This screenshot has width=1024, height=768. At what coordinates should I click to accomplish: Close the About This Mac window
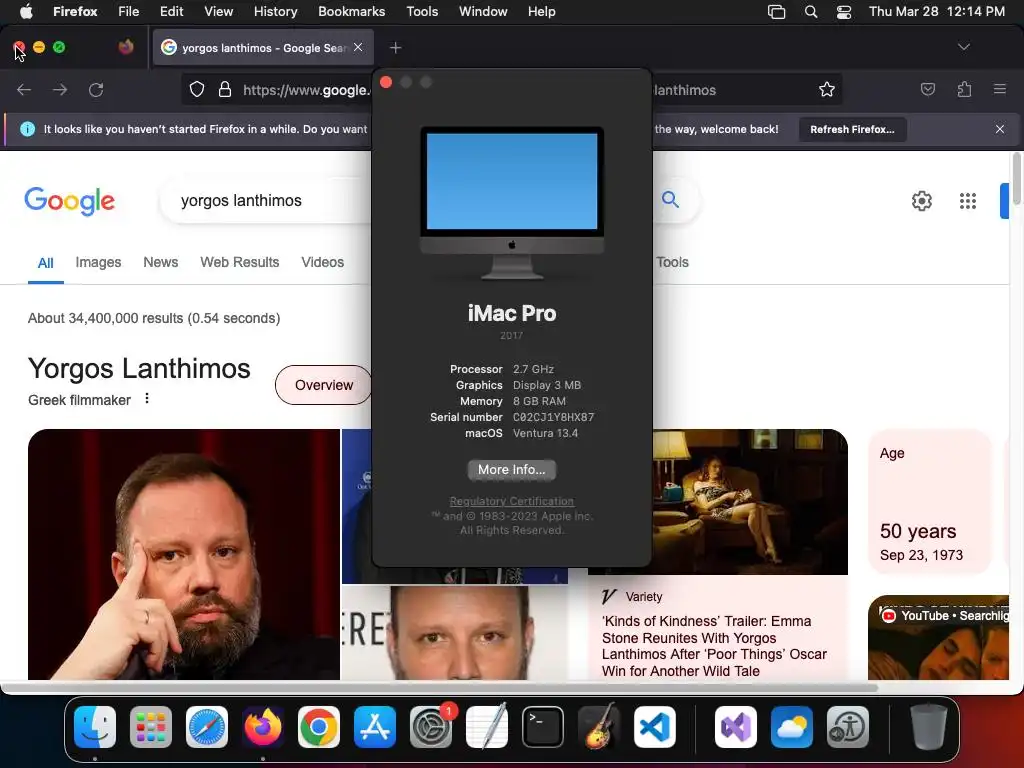(386, 82)
